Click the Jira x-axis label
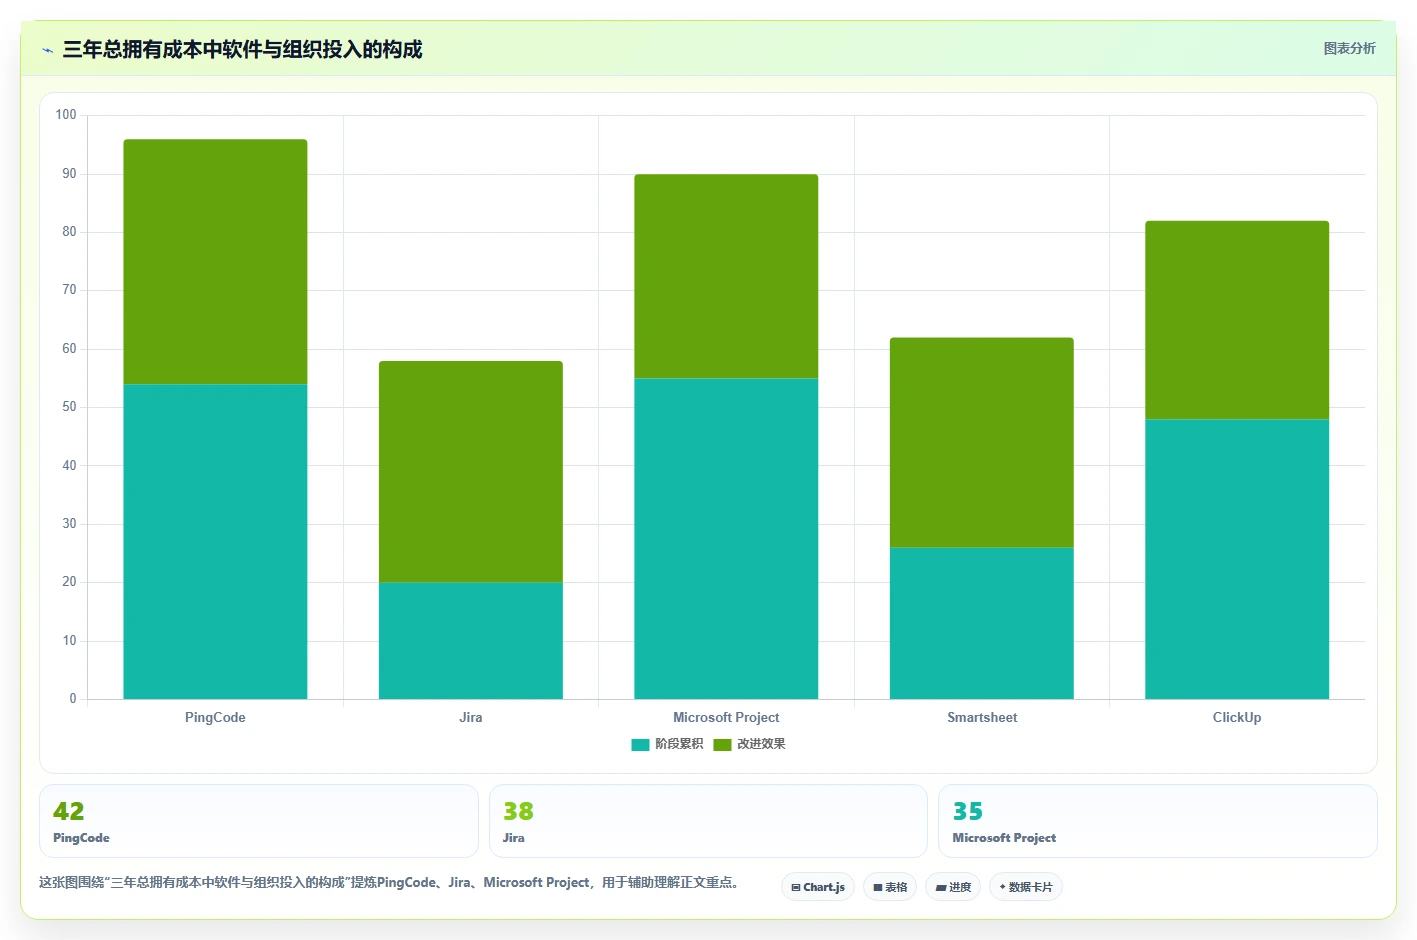The image size is (1417, 940). [x=471, y=717]
